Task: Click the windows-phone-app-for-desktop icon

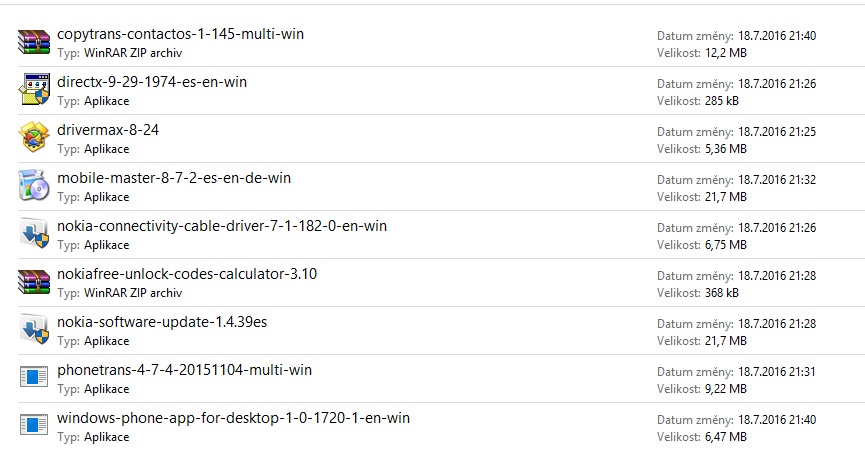Action: [34, 426]
